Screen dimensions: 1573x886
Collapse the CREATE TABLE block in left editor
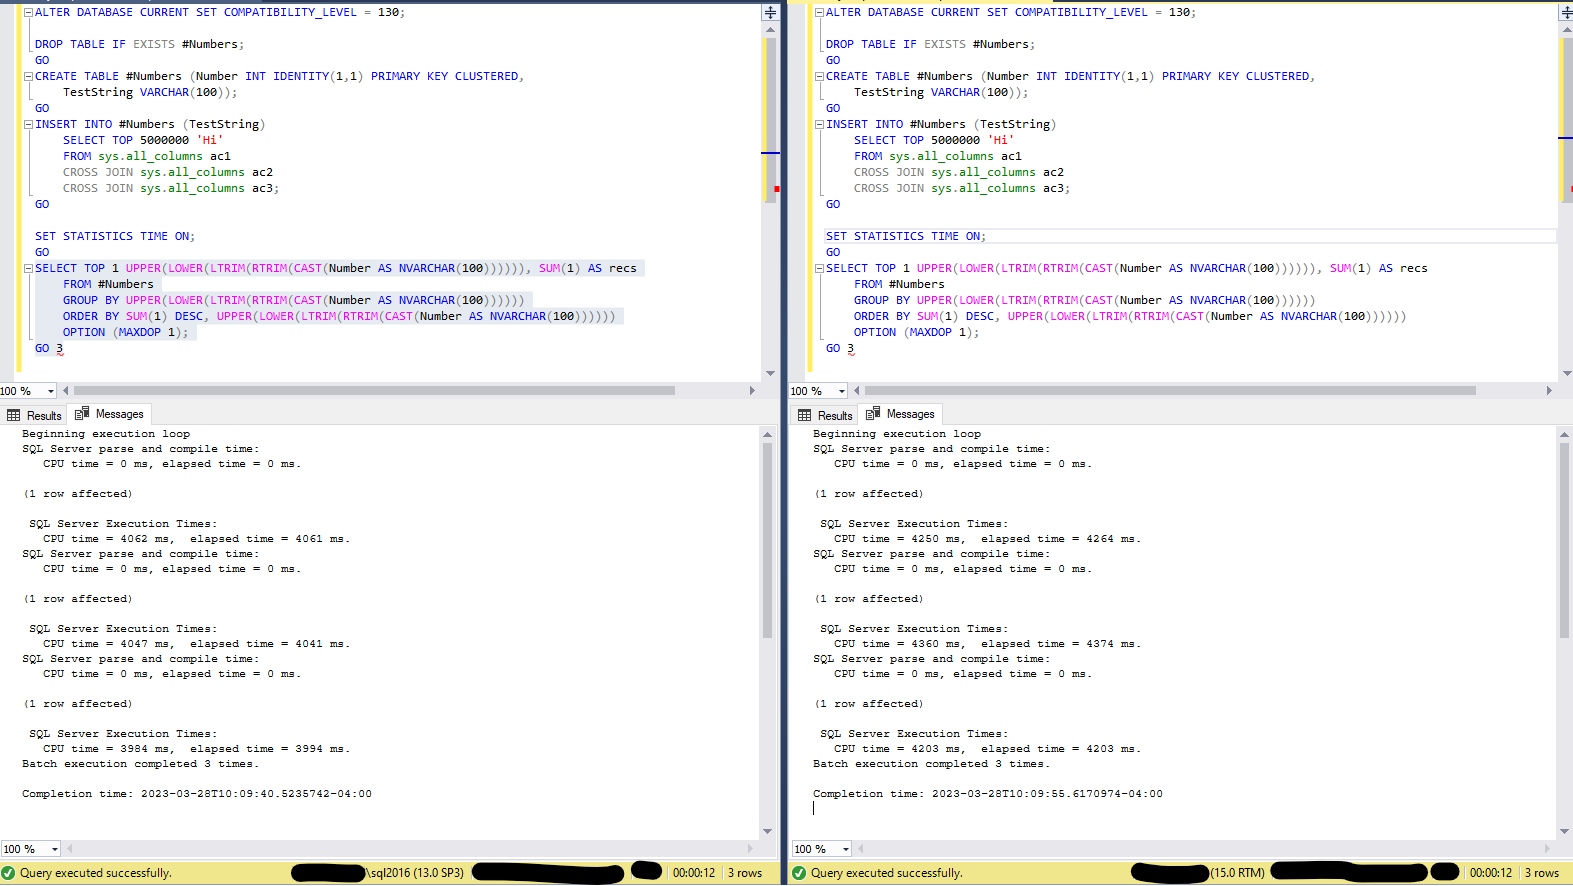pos(28,76)
